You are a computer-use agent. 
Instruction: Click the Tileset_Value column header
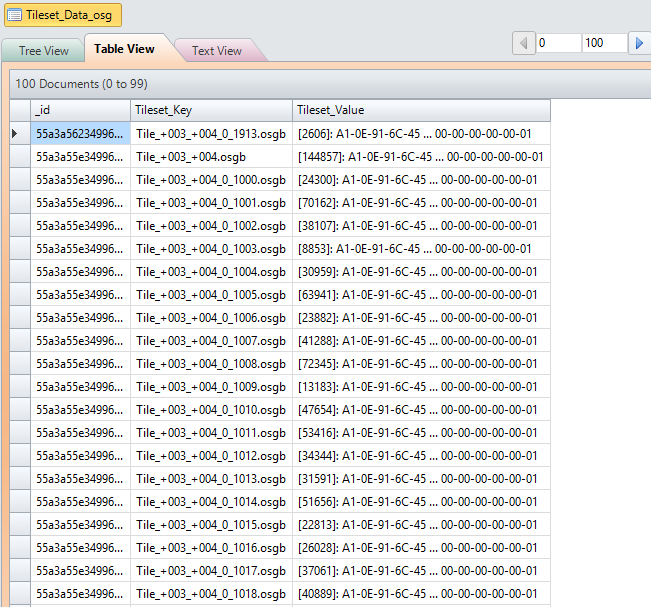(422, 110)
